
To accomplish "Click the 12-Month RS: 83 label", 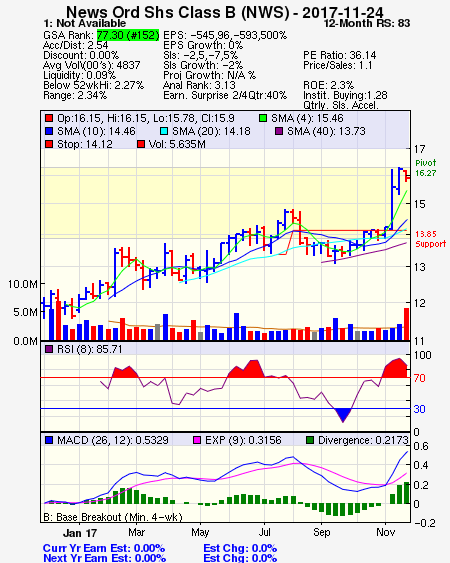I will coord(367,23).
